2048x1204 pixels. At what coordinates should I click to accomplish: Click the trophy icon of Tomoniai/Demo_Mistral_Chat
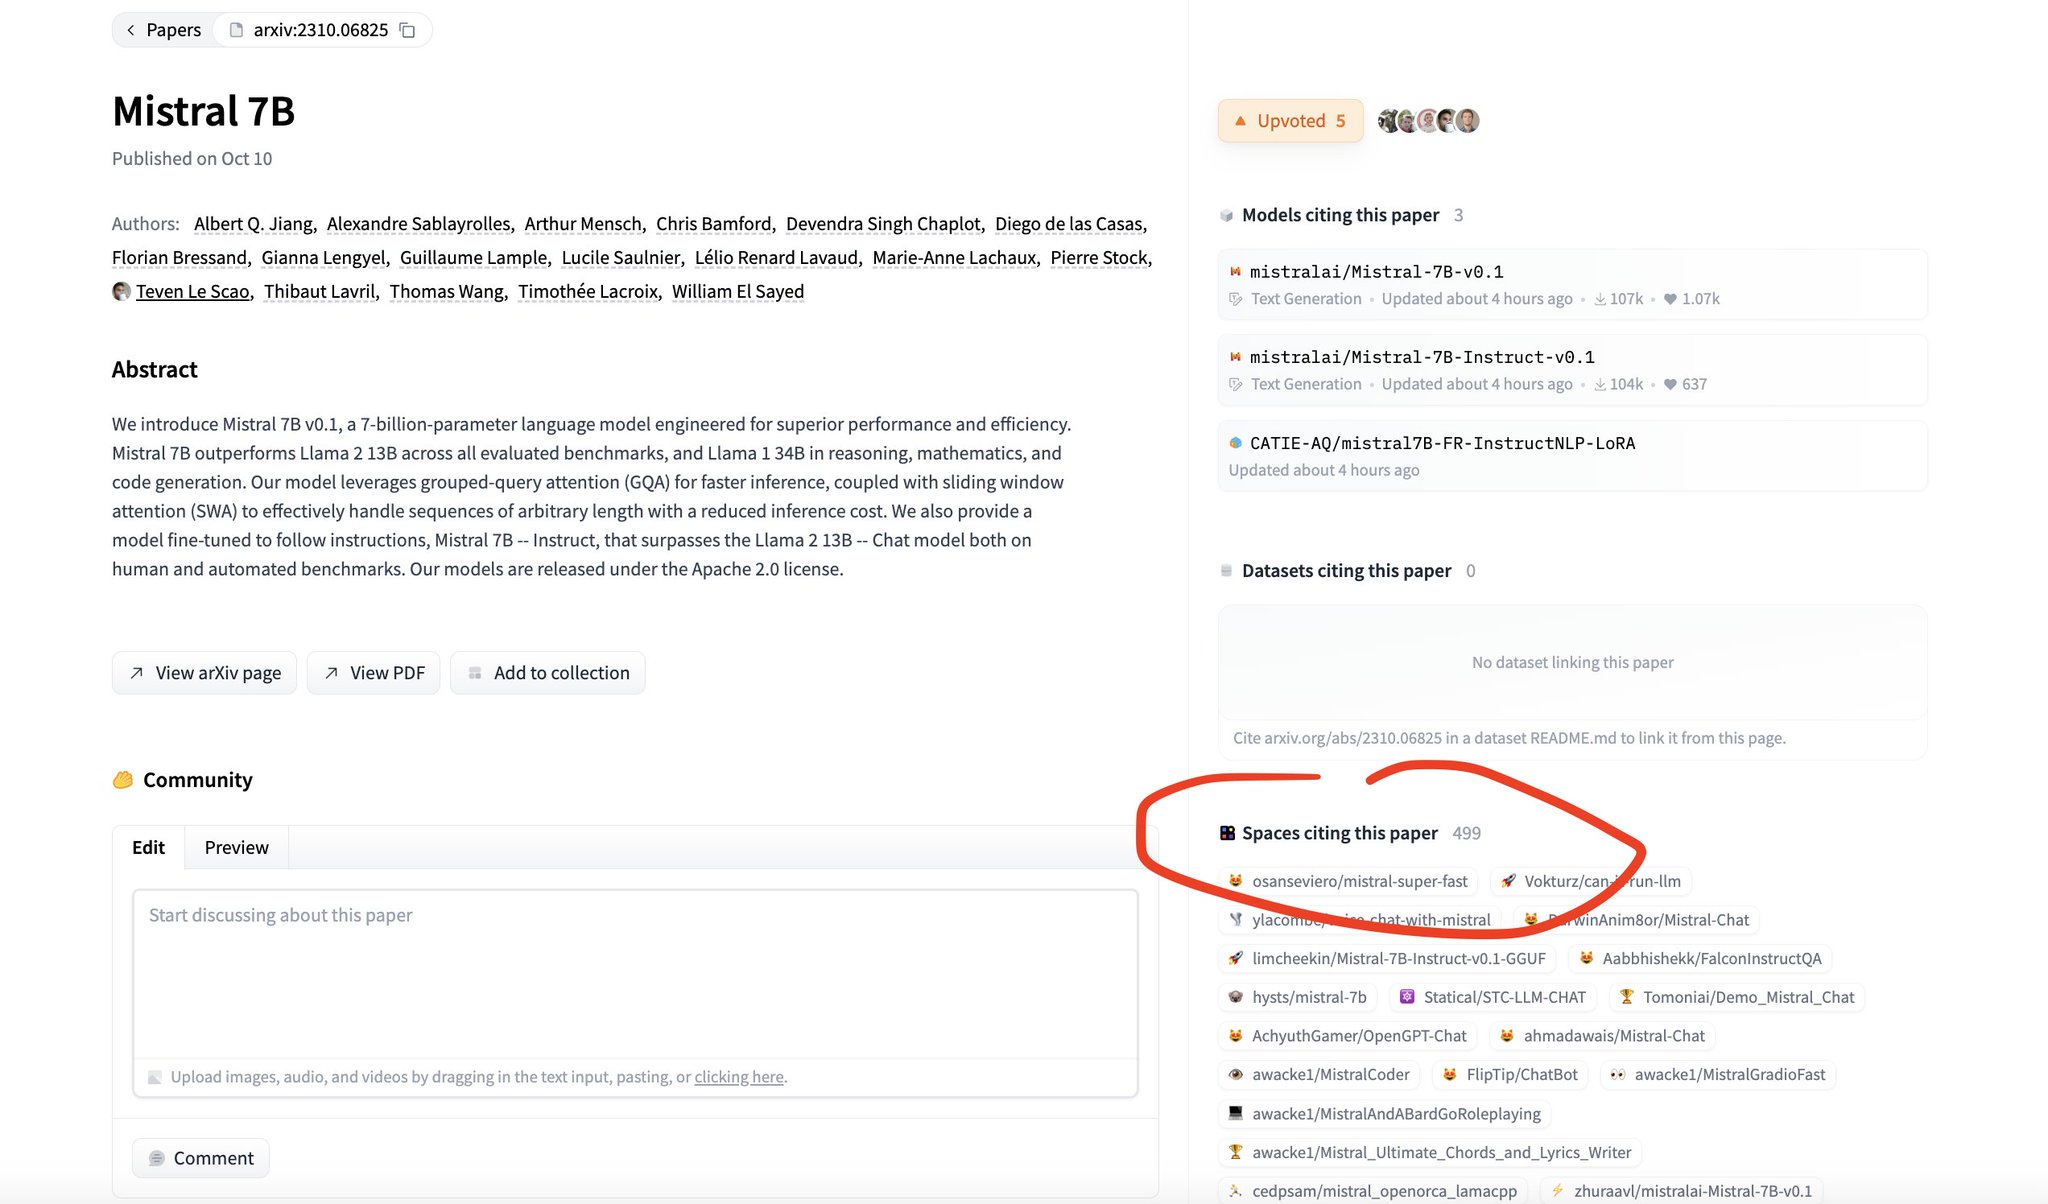1626,997
